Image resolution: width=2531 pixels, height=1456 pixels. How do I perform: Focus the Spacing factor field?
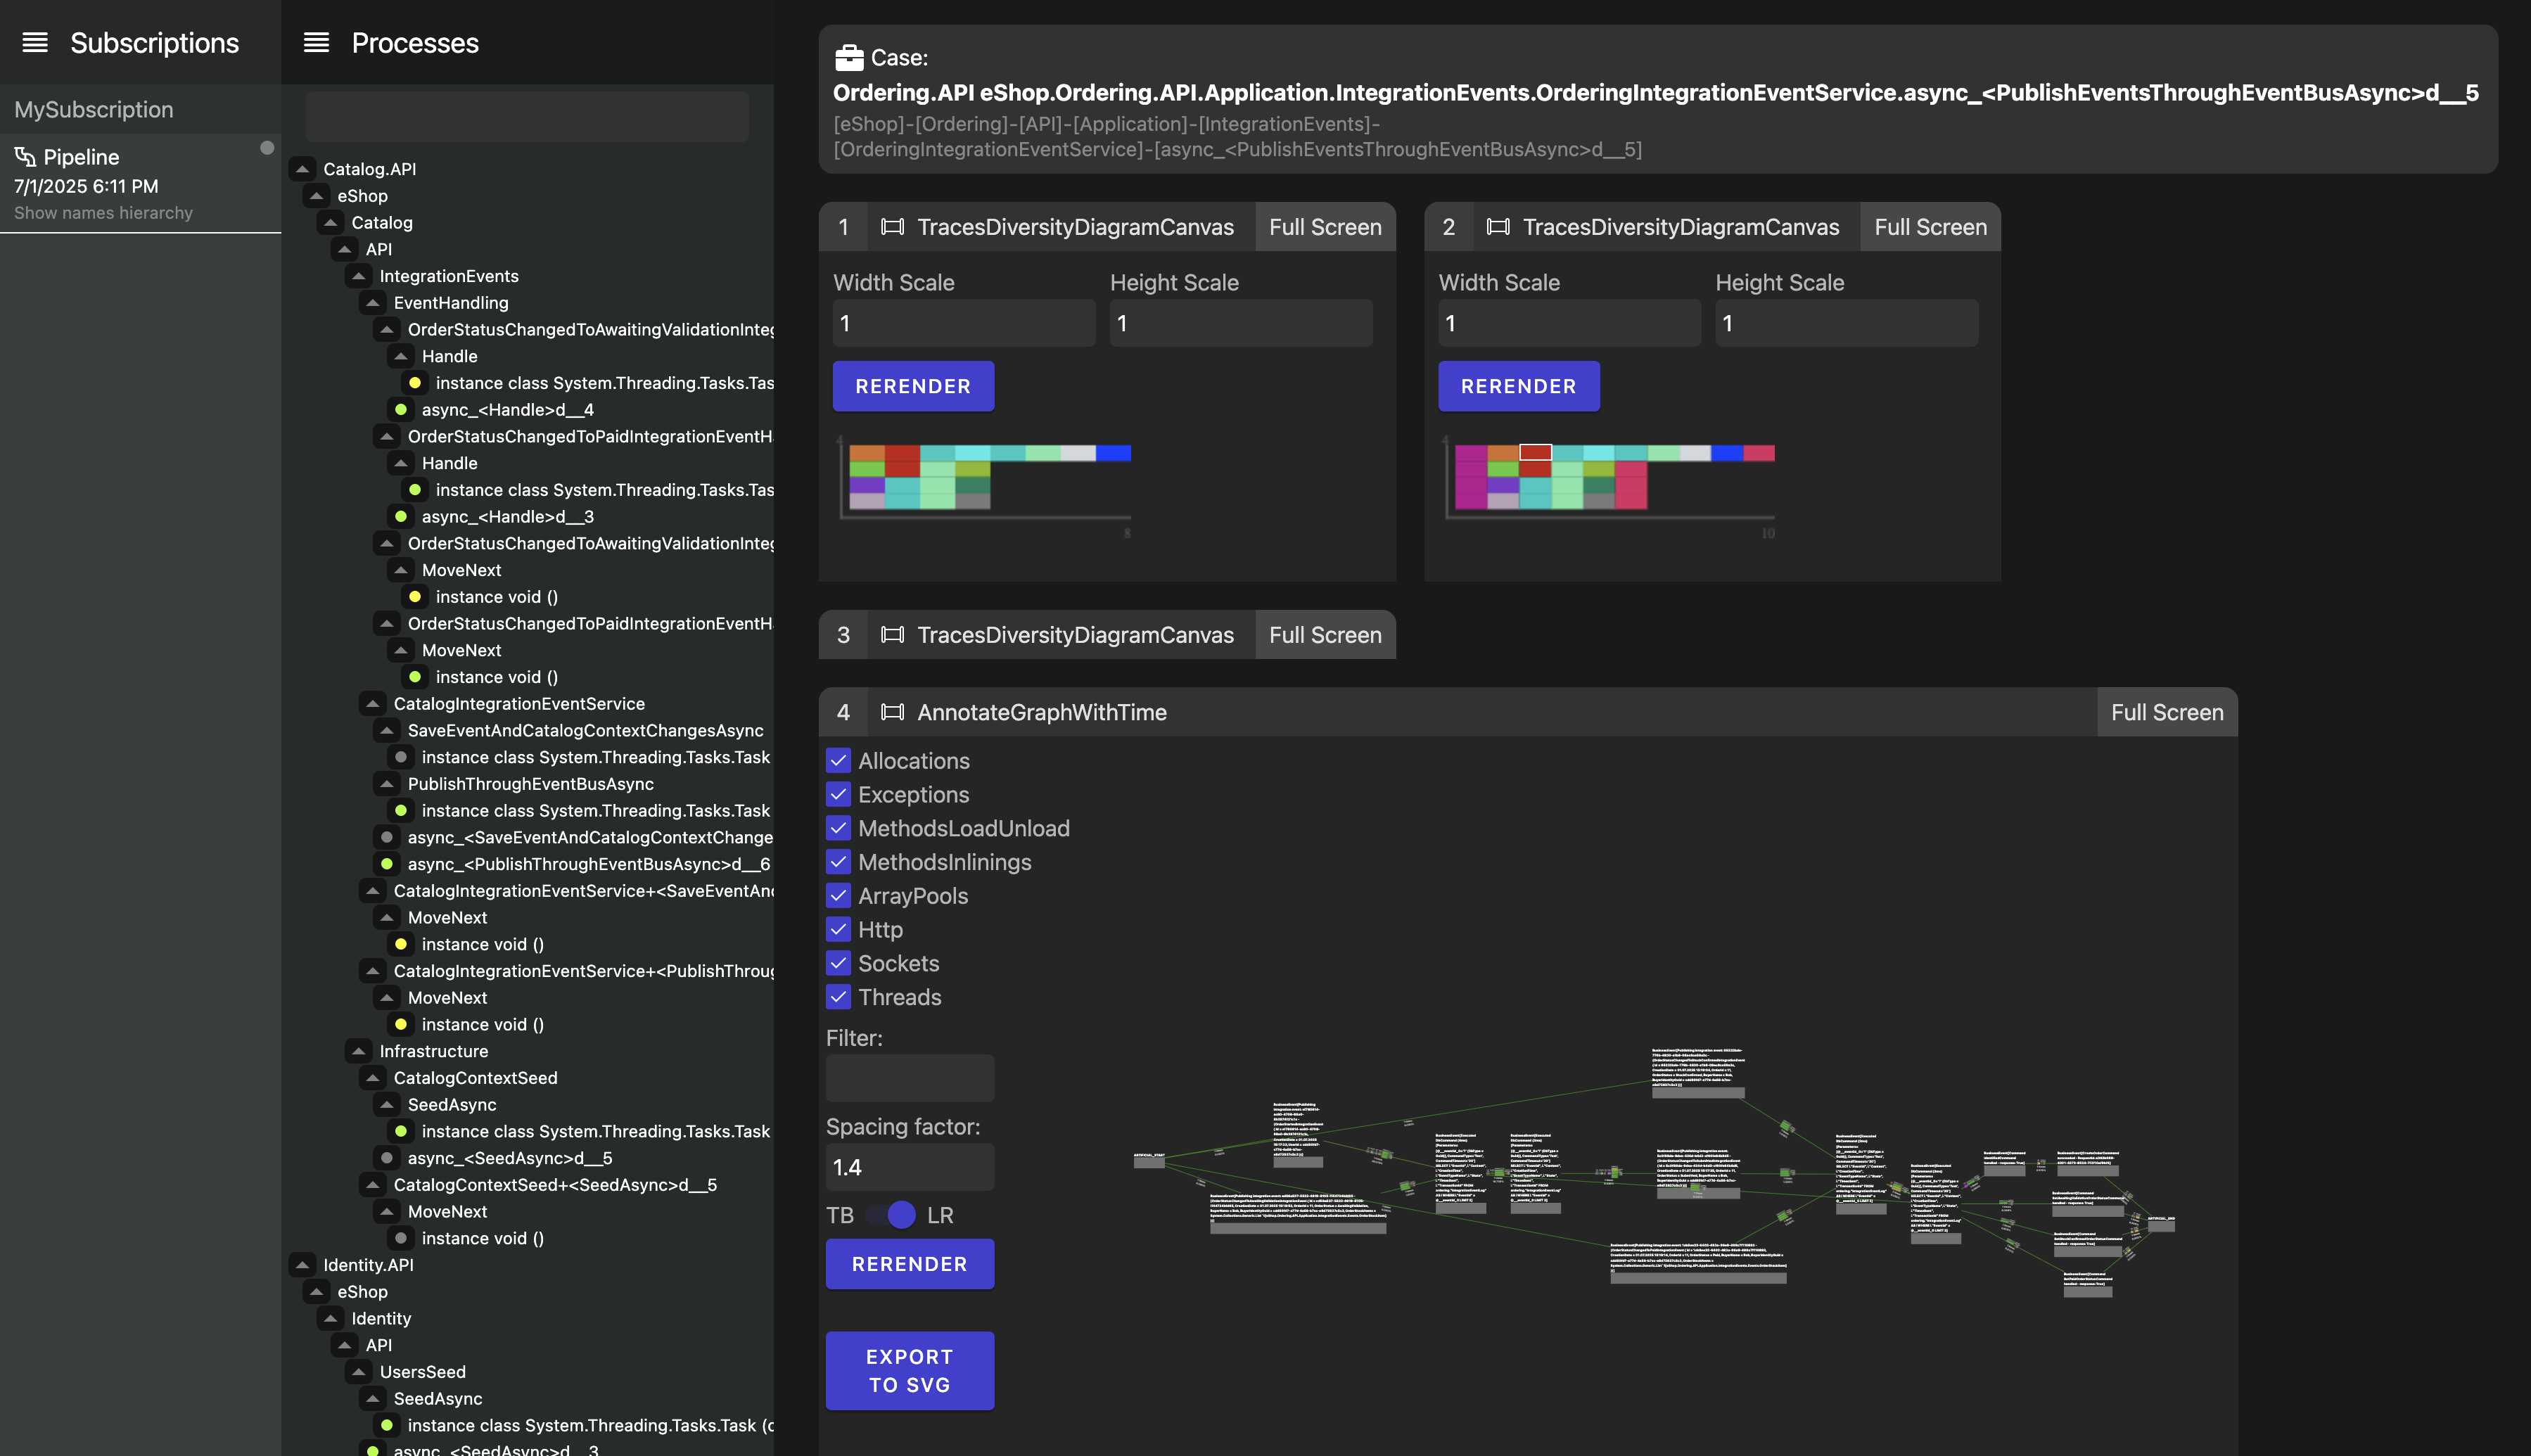[x=909, y=1167]
